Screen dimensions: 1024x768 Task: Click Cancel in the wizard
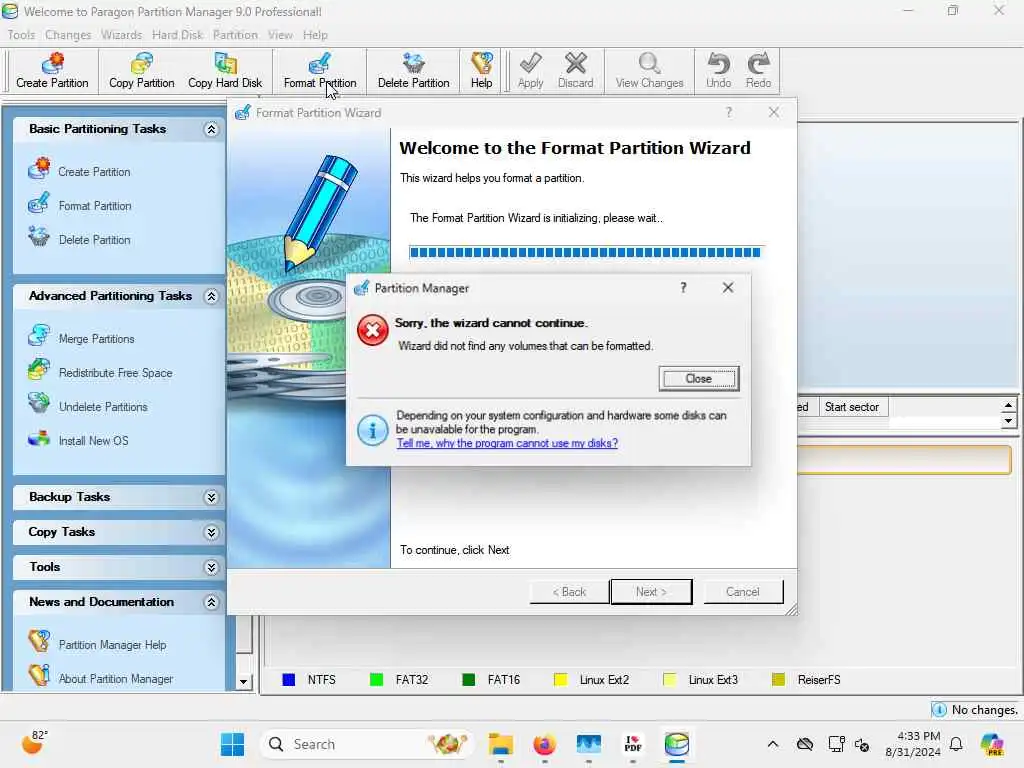[x=743, y=592]
